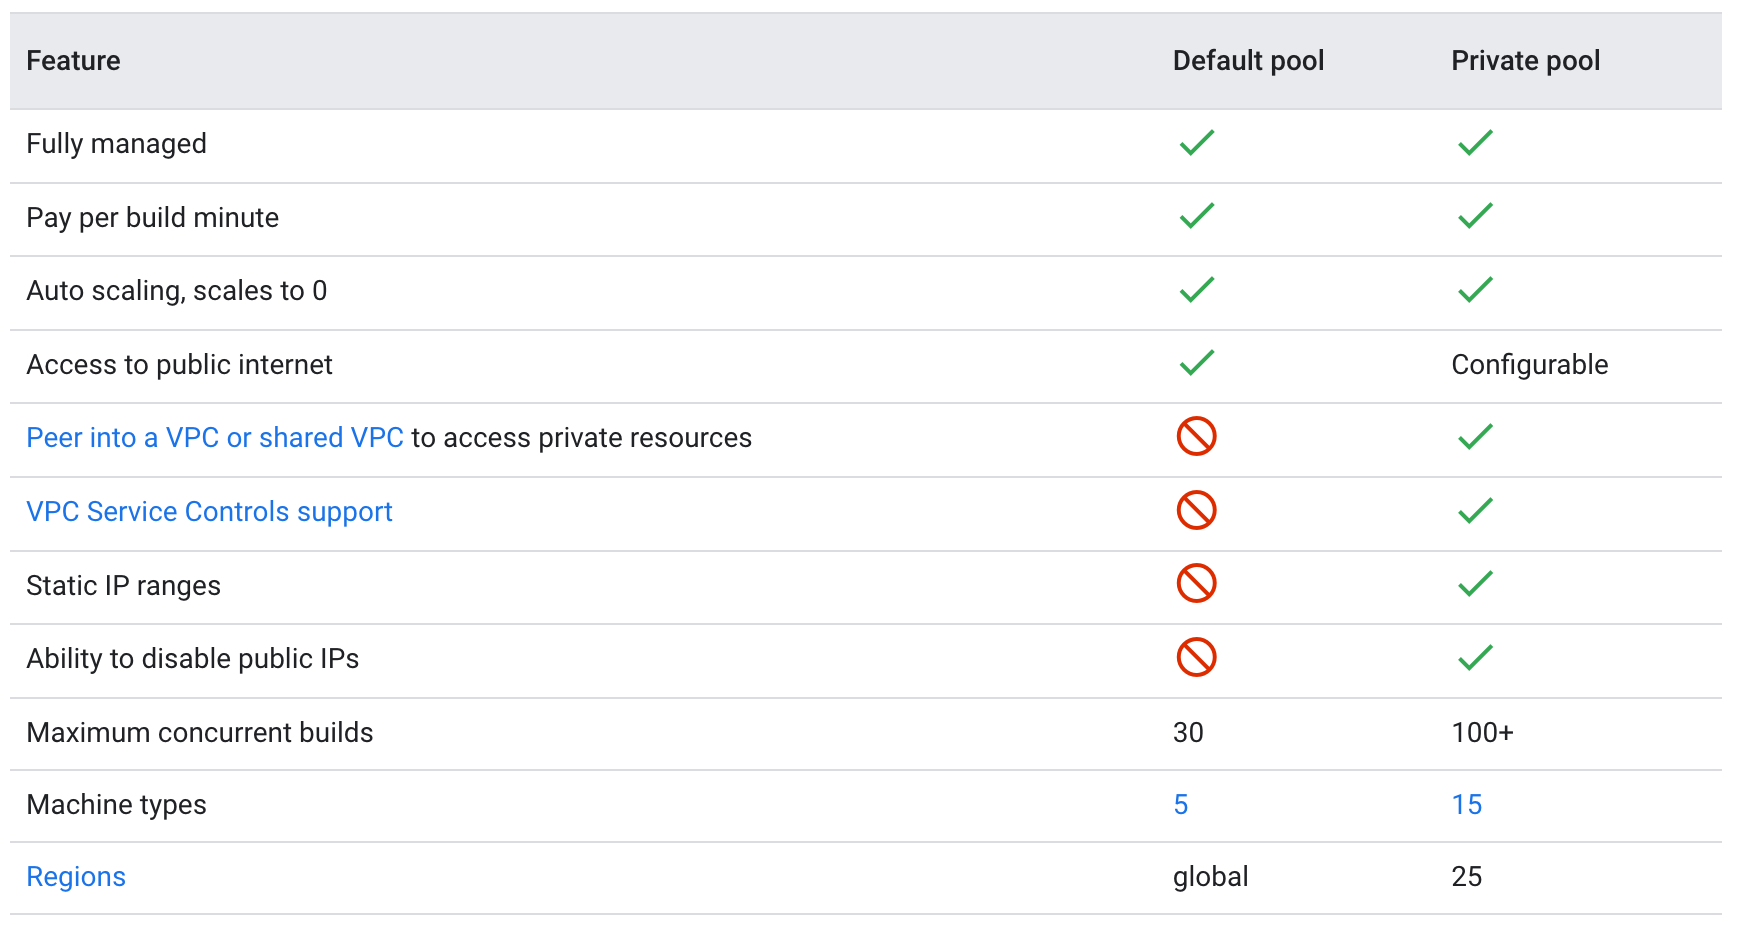The height and width of the screenshot is (936, 1742).
Task: Open the Peer into a VPC or shared VPC link
Action: (x=215, y=438)
